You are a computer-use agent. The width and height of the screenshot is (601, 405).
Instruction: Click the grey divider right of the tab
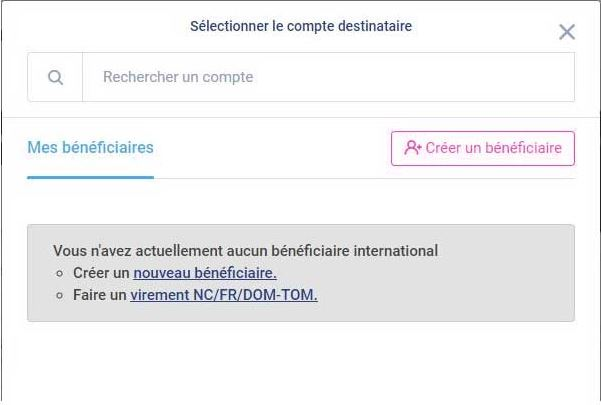point(364,178)
